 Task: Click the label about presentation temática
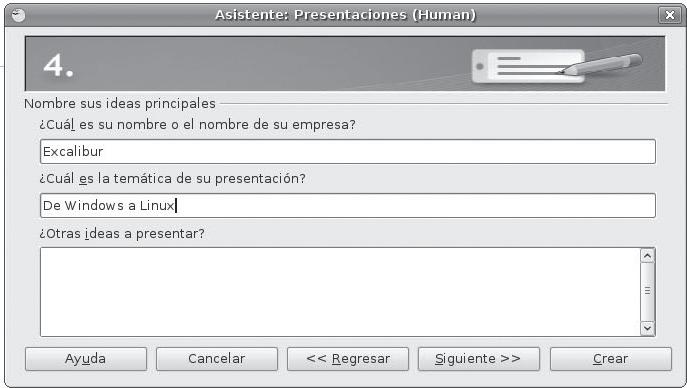172,179
